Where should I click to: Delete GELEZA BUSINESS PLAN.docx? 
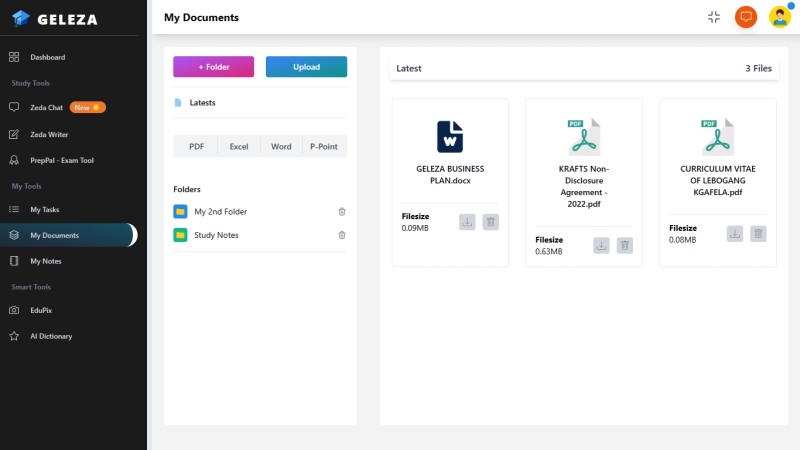coord(490,222)
